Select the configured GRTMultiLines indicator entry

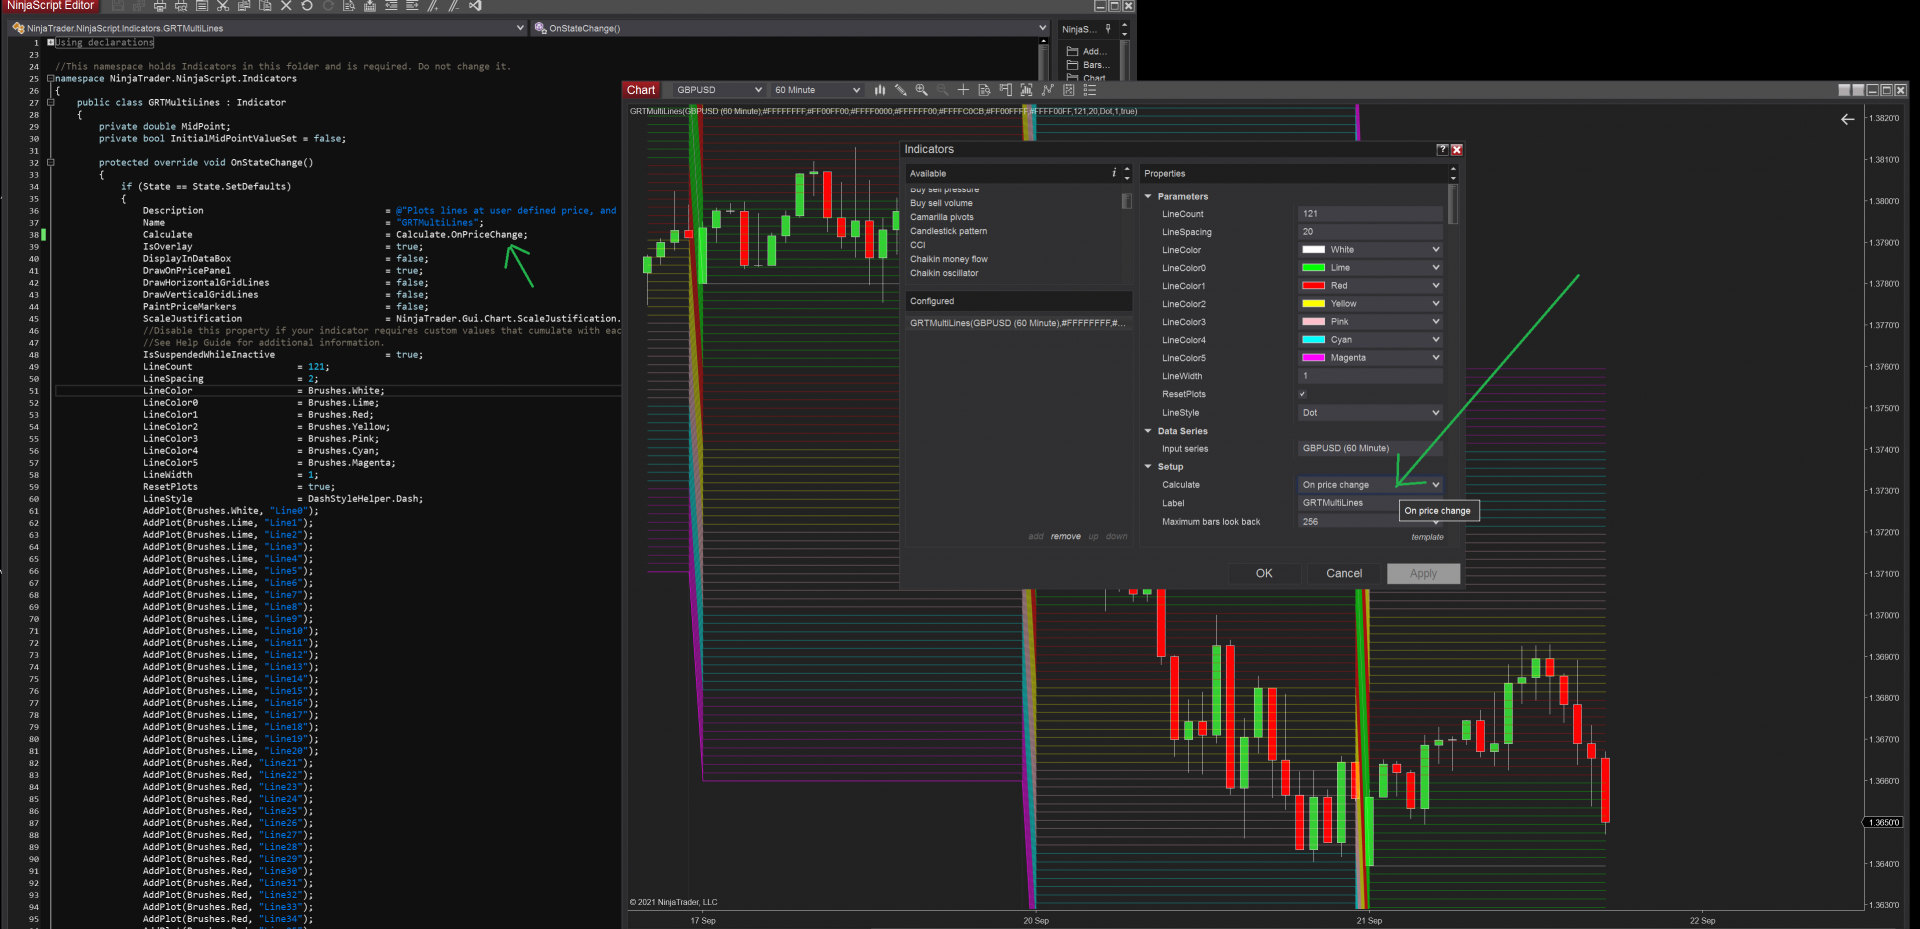tap(1018, 323)
